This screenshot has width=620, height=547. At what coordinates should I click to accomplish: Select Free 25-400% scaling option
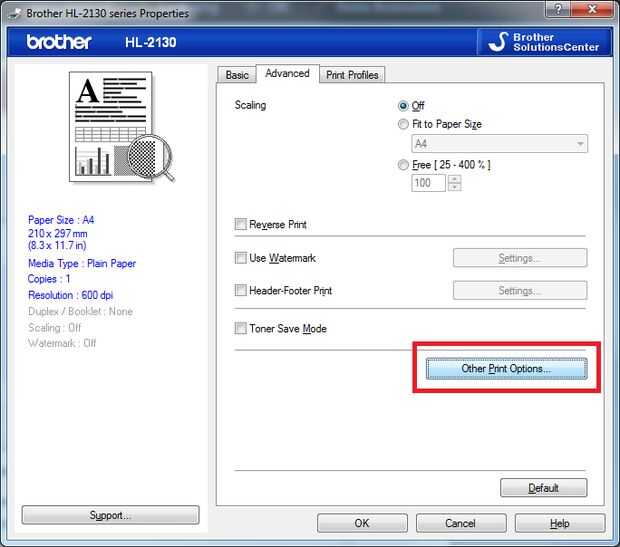pos(403,165)
